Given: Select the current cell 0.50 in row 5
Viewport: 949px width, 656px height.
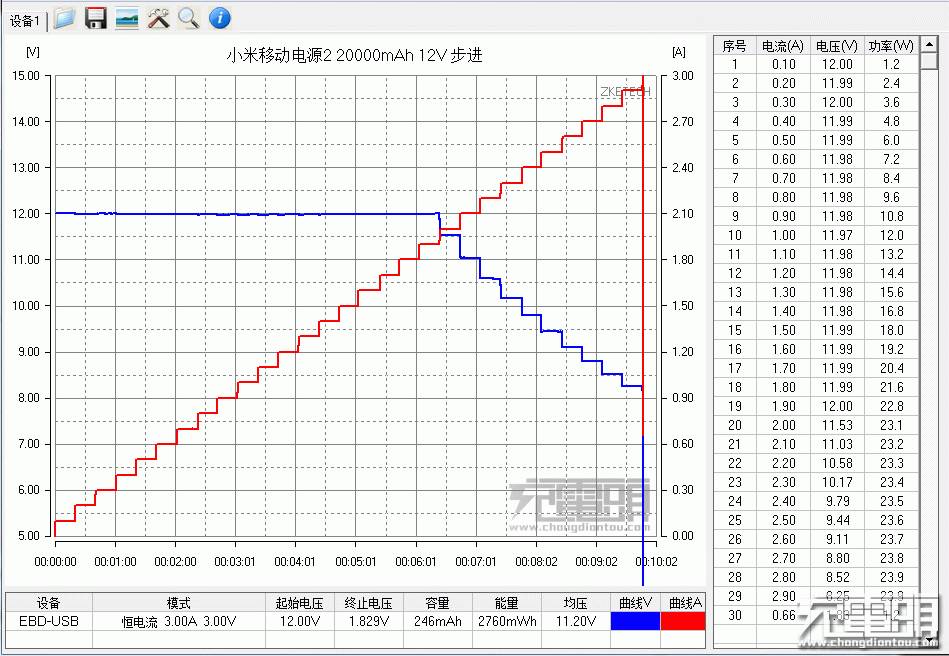Looking at the screenshot, I should click(783, 140).
